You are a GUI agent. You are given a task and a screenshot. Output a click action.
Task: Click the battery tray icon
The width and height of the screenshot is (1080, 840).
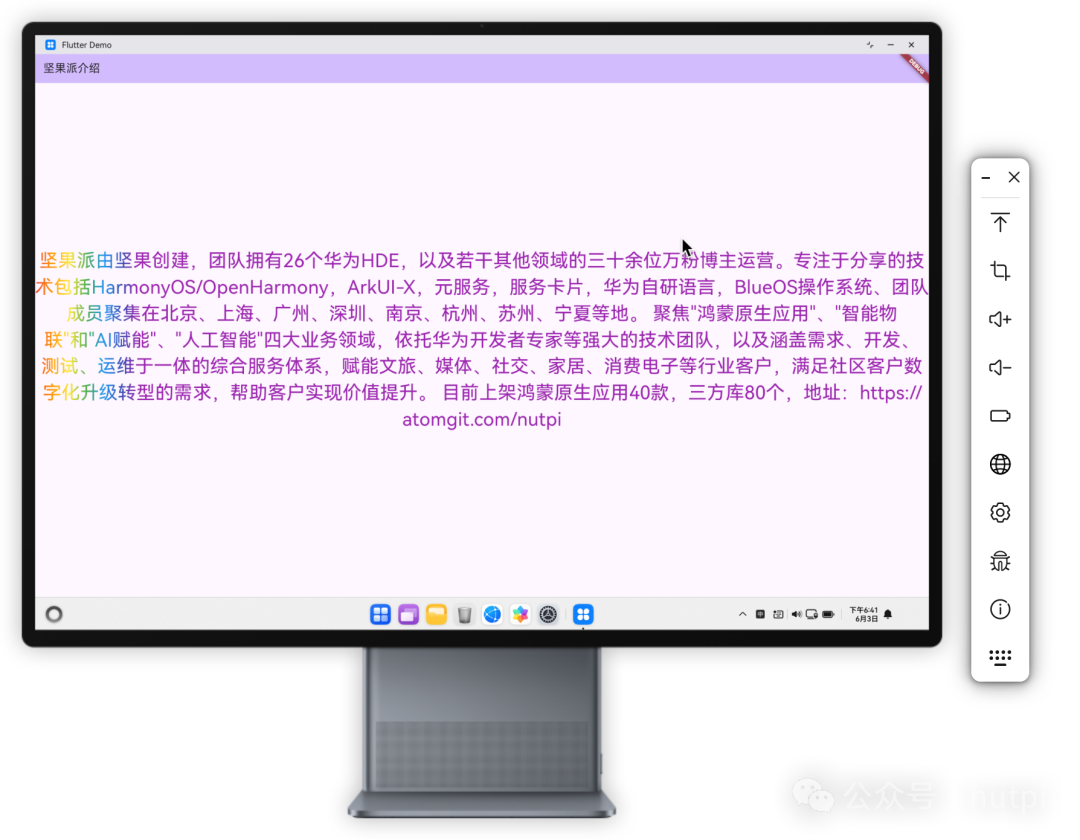[x=829, y=614]
